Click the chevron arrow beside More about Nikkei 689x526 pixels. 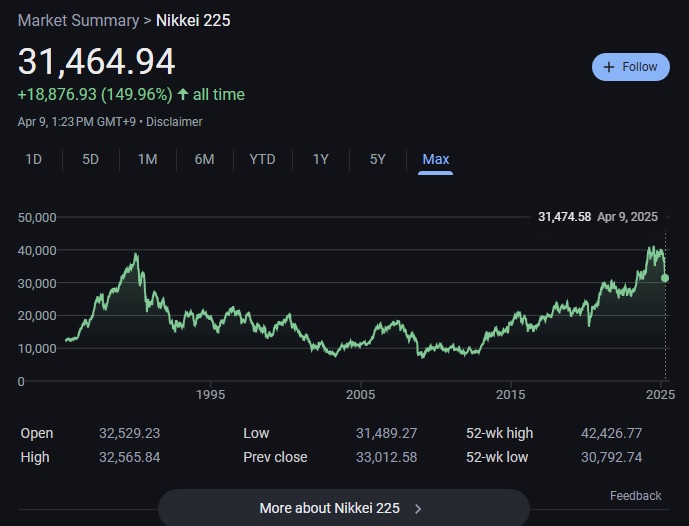tap(418, 509)
